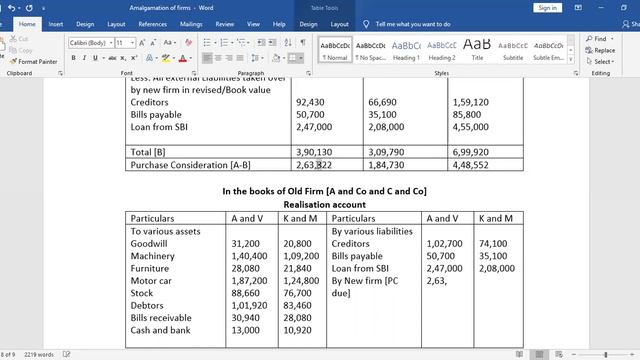Click the Repeat (redo) icon

point(29,8)
